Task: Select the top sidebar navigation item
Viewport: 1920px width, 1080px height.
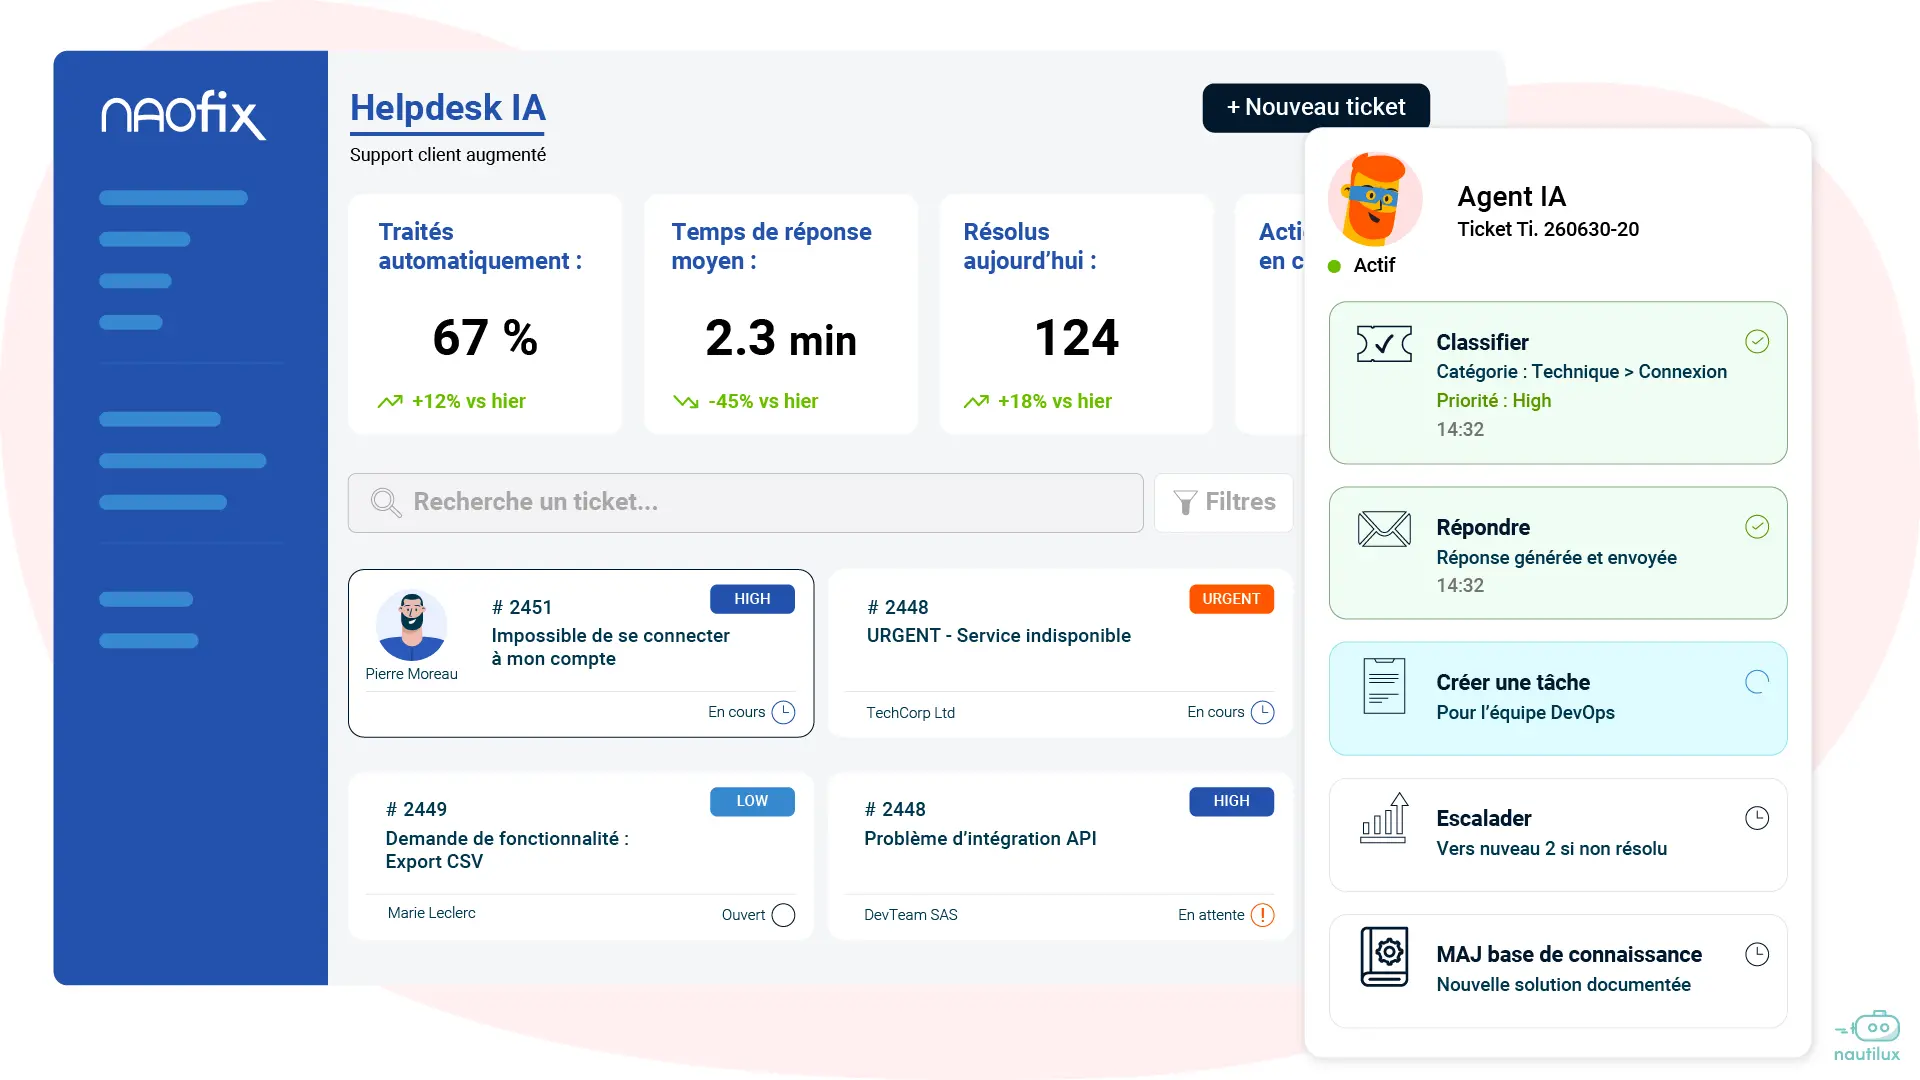Action: tap(172, 197)
